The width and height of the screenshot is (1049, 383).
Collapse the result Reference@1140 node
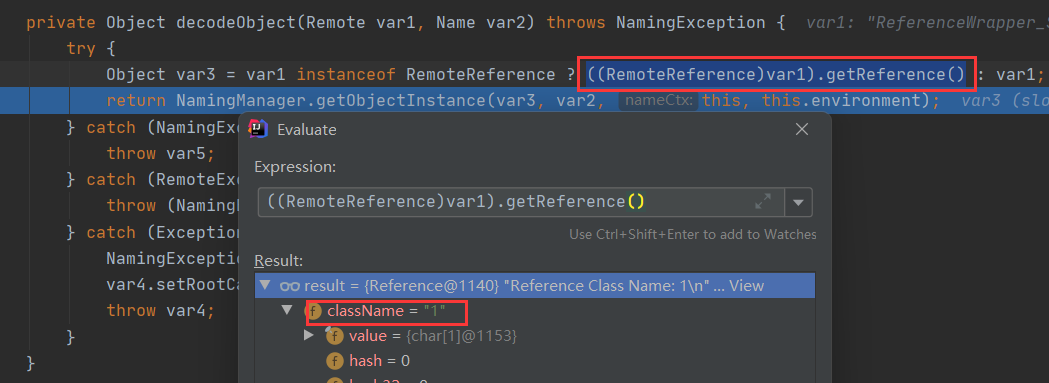coord(265,285)
